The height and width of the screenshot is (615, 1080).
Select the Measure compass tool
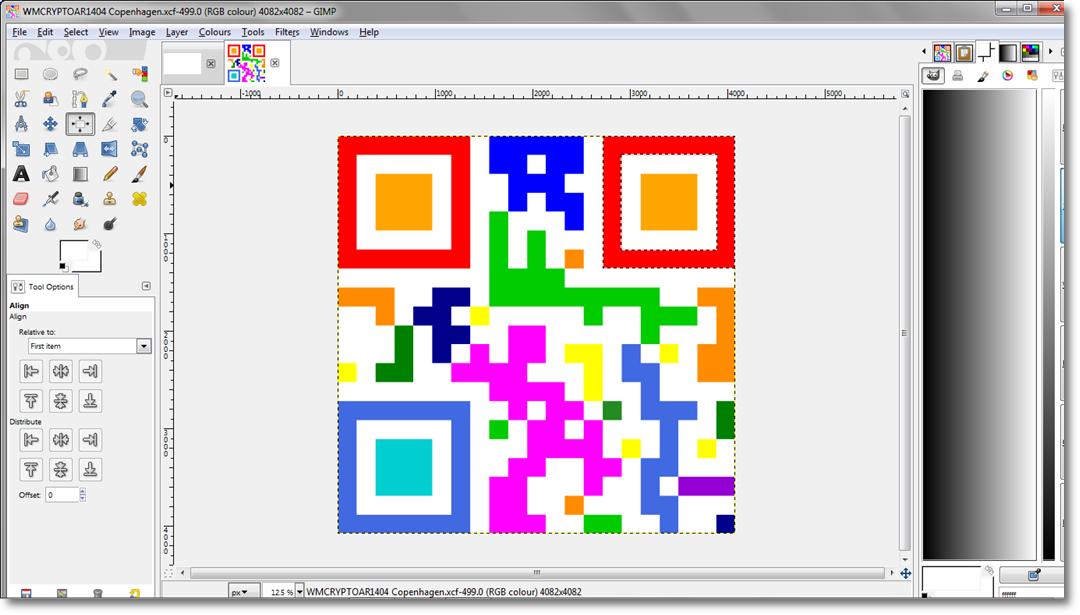pos(21,124)
